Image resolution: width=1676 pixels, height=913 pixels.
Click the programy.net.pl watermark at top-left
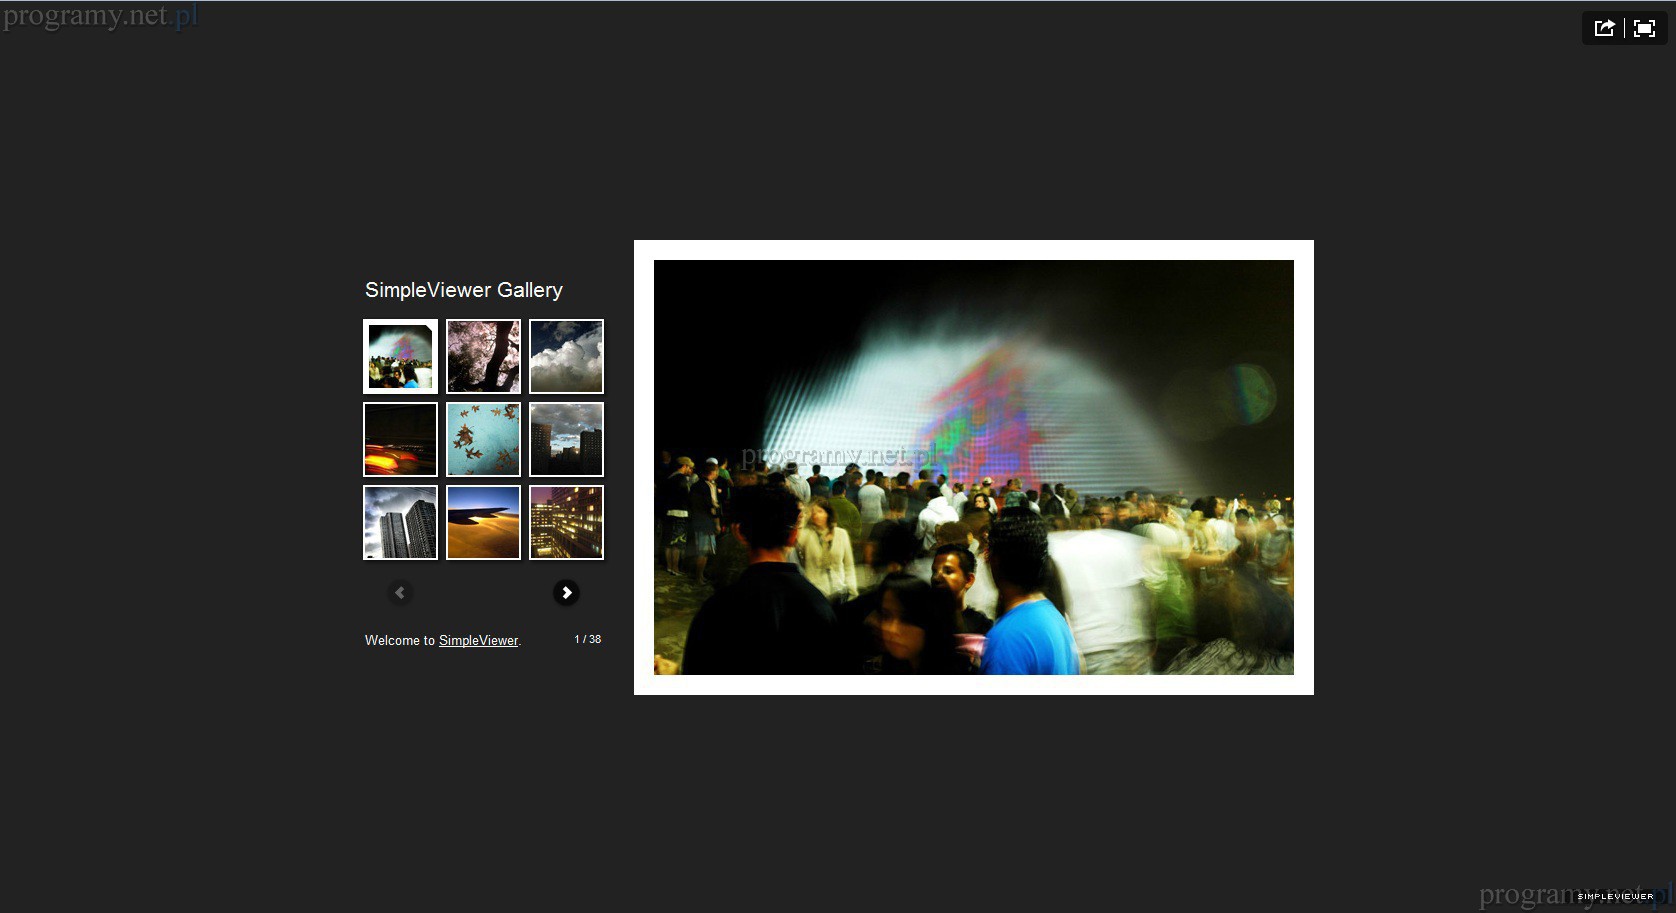point(100,17)
